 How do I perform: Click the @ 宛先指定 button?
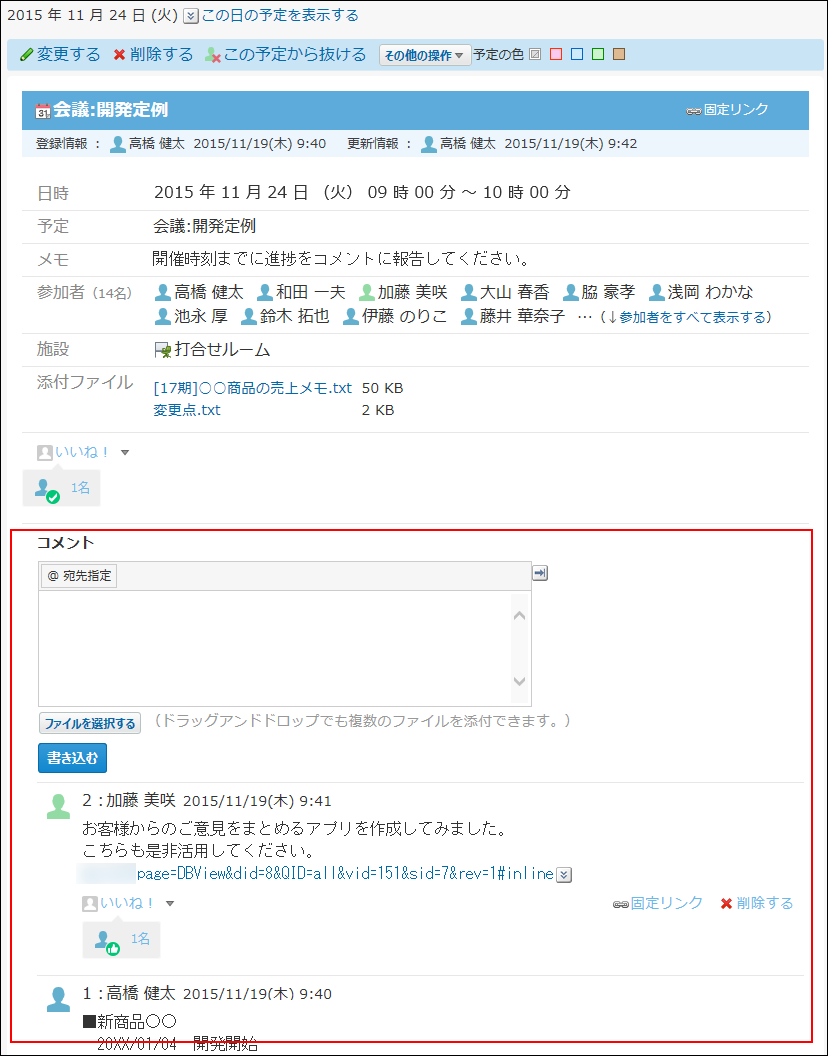[79, 576]
